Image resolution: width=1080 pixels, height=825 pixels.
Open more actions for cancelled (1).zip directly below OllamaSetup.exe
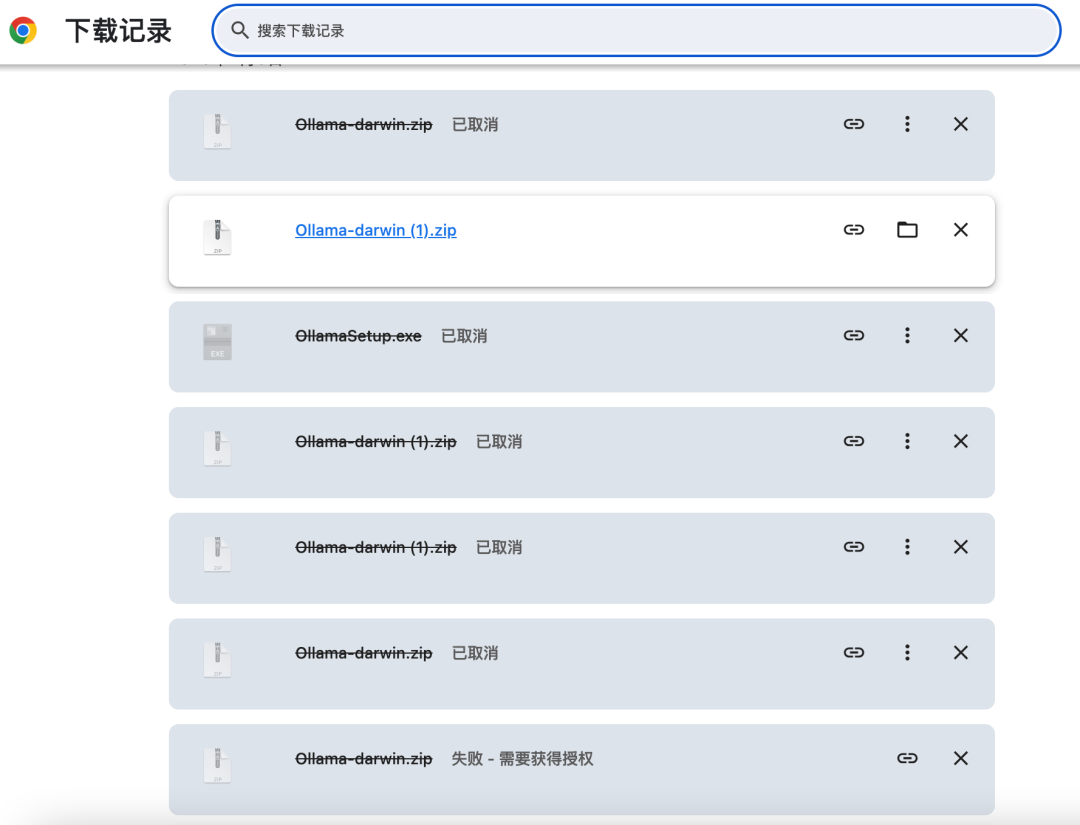(907, 441)
